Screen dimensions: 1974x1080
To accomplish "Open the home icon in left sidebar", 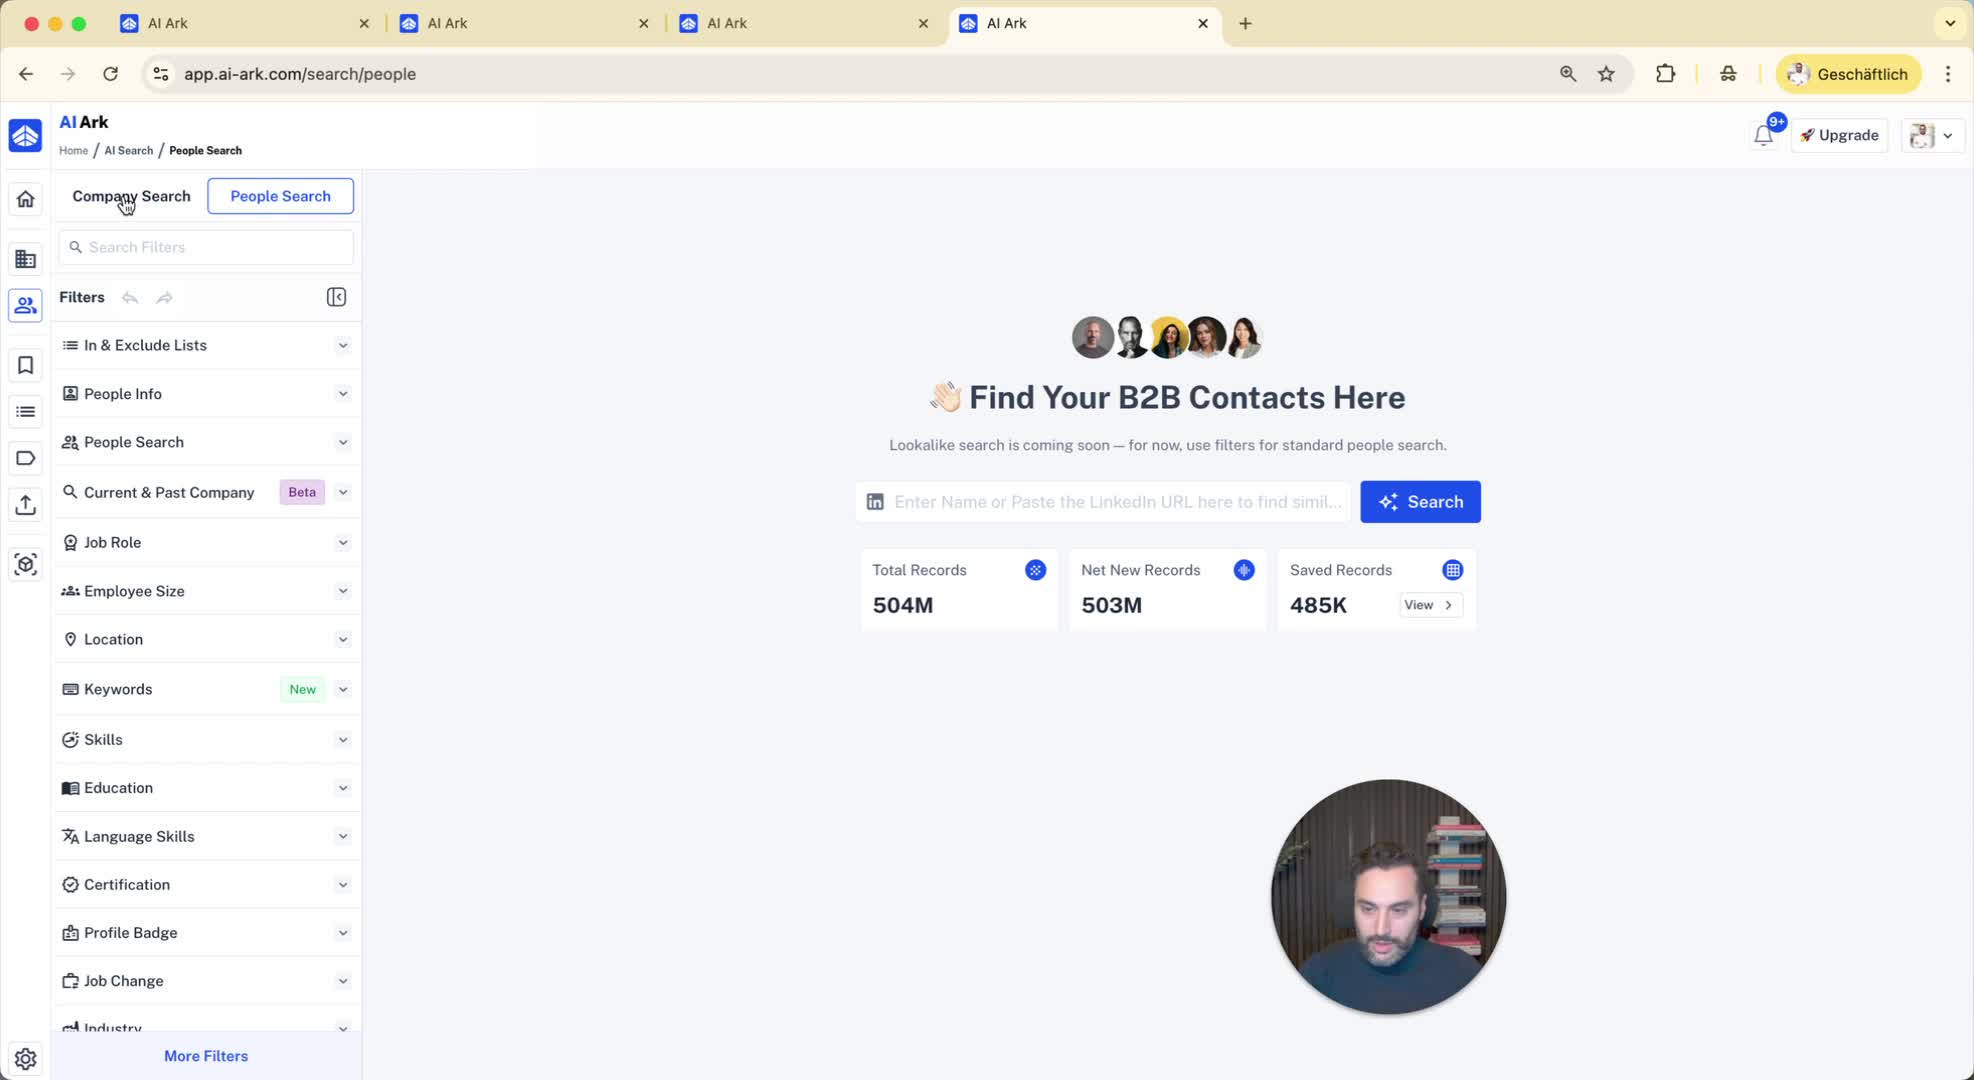I will (26, 199).
